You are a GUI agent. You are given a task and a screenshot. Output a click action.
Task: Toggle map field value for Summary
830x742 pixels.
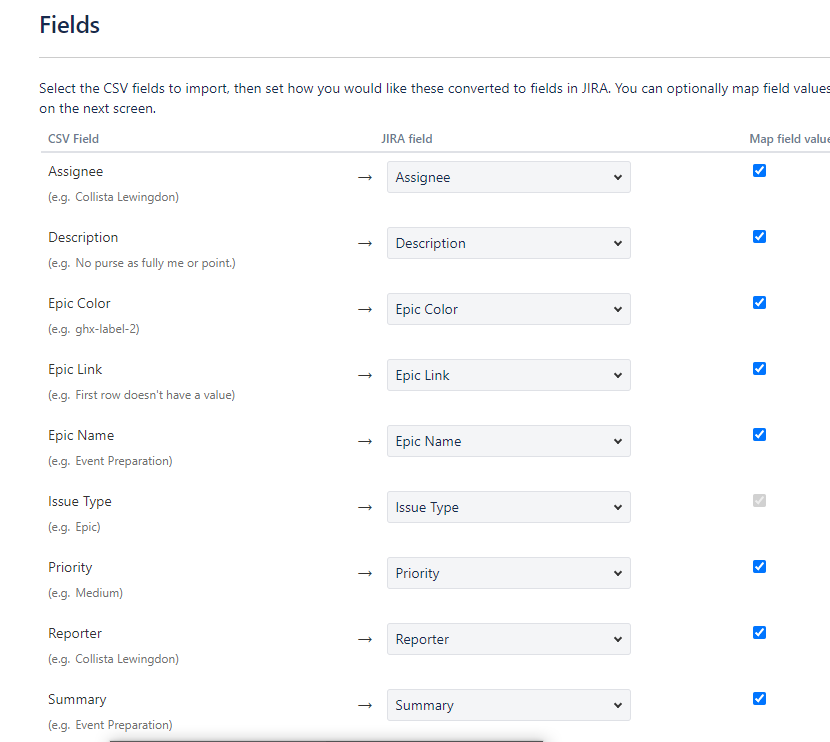(x=759, y=699)
